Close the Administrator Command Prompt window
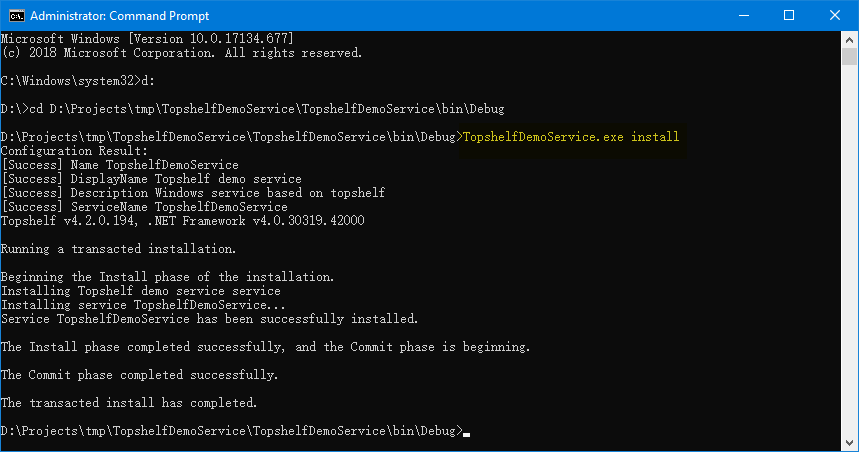 [834, 15]
